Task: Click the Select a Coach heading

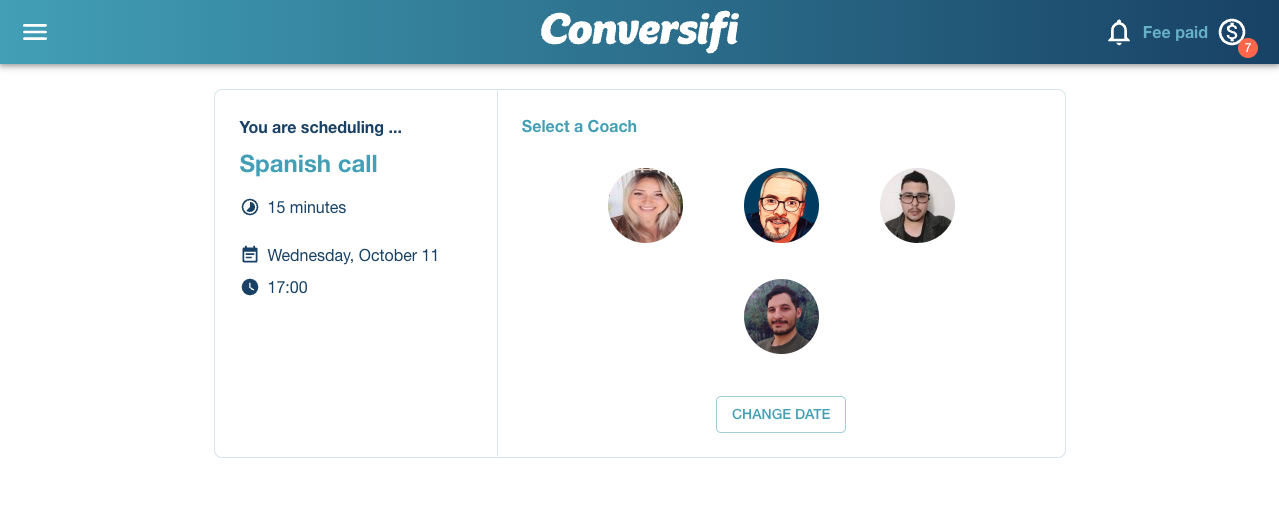Action: pyautogui.click(x=579, y=126)
